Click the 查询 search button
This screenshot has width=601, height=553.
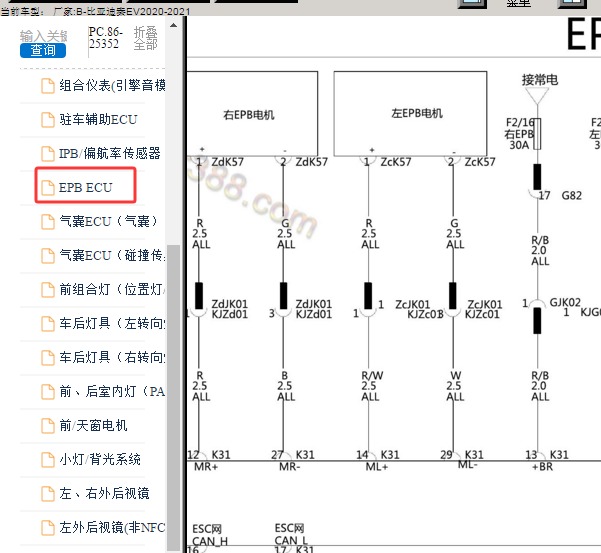43,50
